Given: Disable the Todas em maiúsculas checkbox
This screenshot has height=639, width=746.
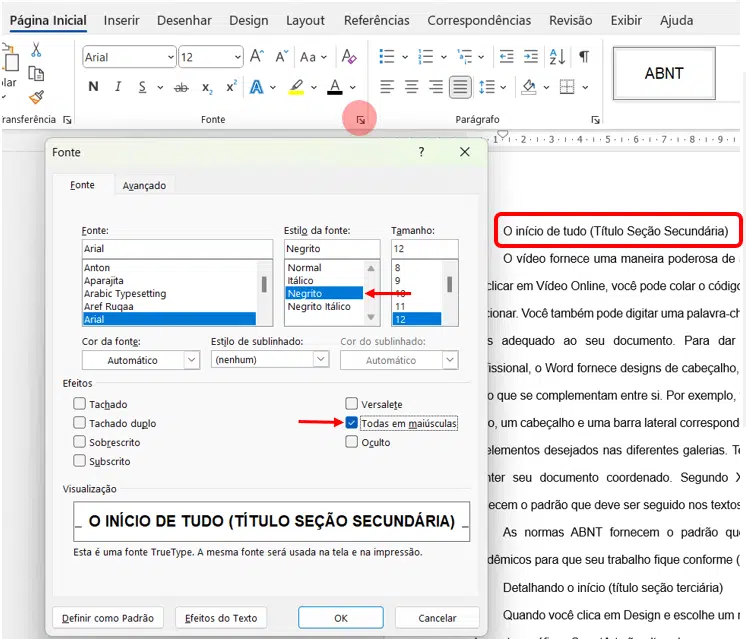Looking at the screenshot, I should click(x=352, y=423).
